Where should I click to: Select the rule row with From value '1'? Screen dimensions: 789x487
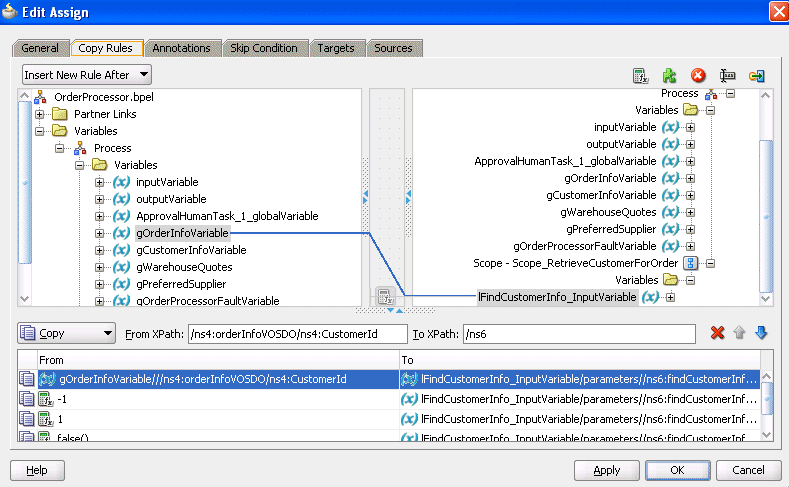388,419
